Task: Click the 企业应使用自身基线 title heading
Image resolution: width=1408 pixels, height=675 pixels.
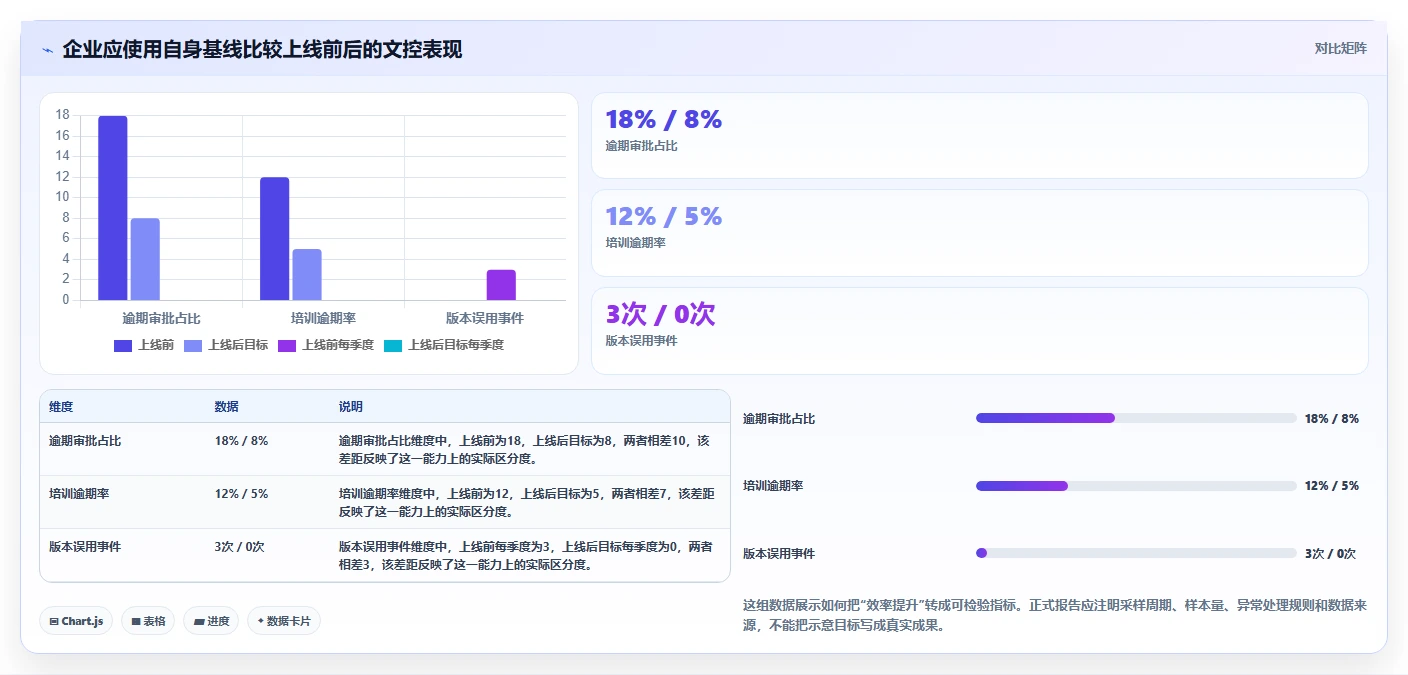Action: coord(262,50)
